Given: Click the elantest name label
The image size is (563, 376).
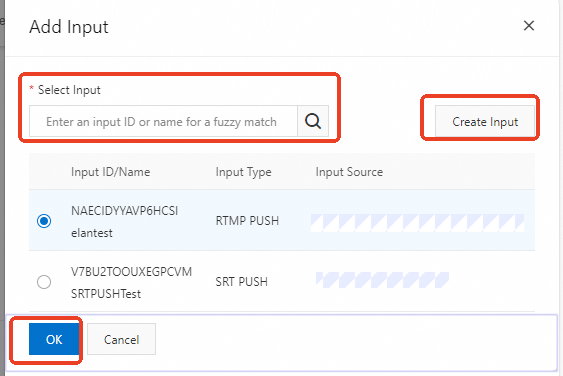Looking at the screenshot, I should pos(92,233).
